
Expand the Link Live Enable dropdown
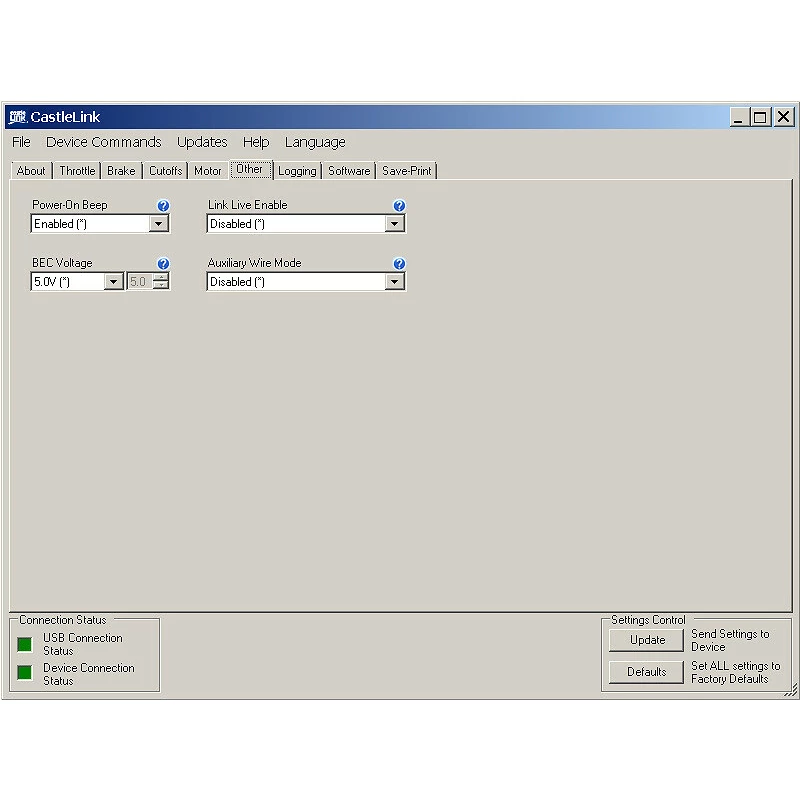click(394, 224)
